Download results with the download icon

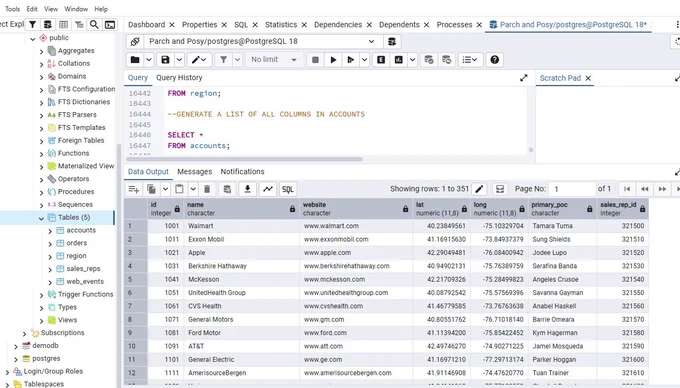click(247, 189)
